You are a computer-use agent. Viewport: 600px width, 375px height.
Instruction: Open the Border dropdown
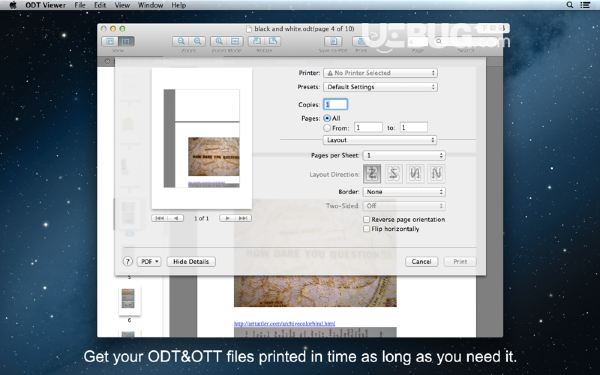[404, 192]
